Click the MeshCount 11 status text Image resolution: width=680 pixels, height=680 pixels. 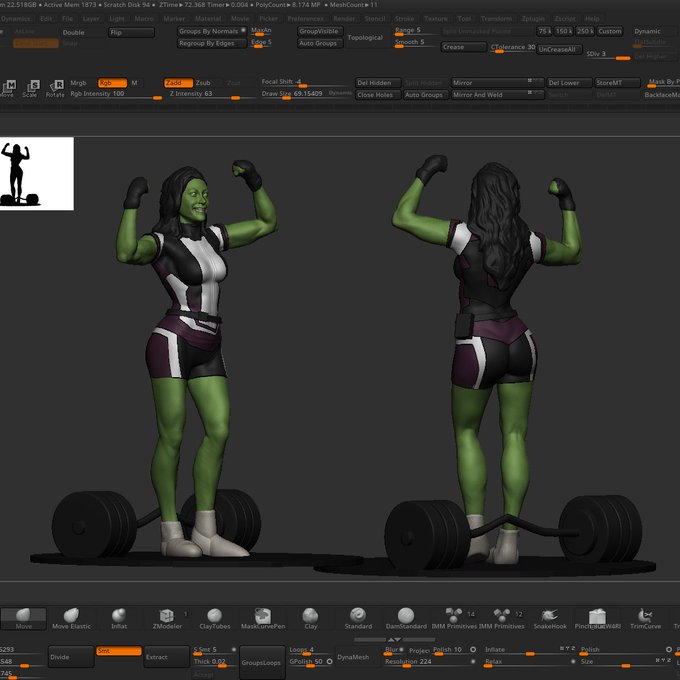tap(353, 5)
